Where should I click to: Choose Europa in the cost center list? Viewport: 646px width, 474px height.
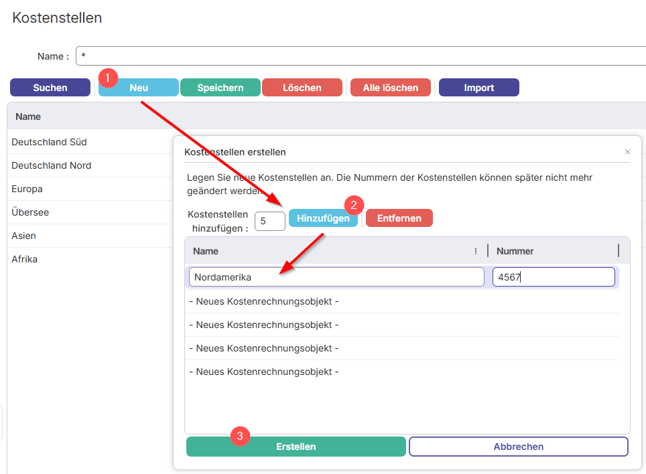point(30,189)
